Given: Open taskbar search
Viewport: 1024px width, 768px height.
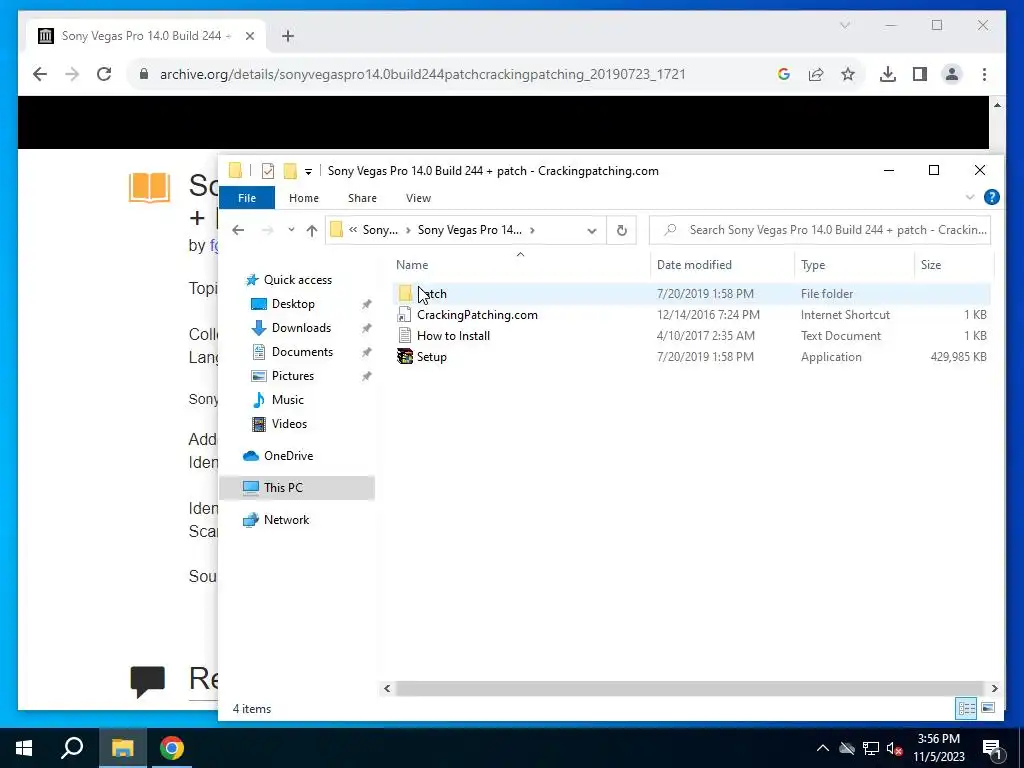Looking at the screenshot, I should click(72, 748).
